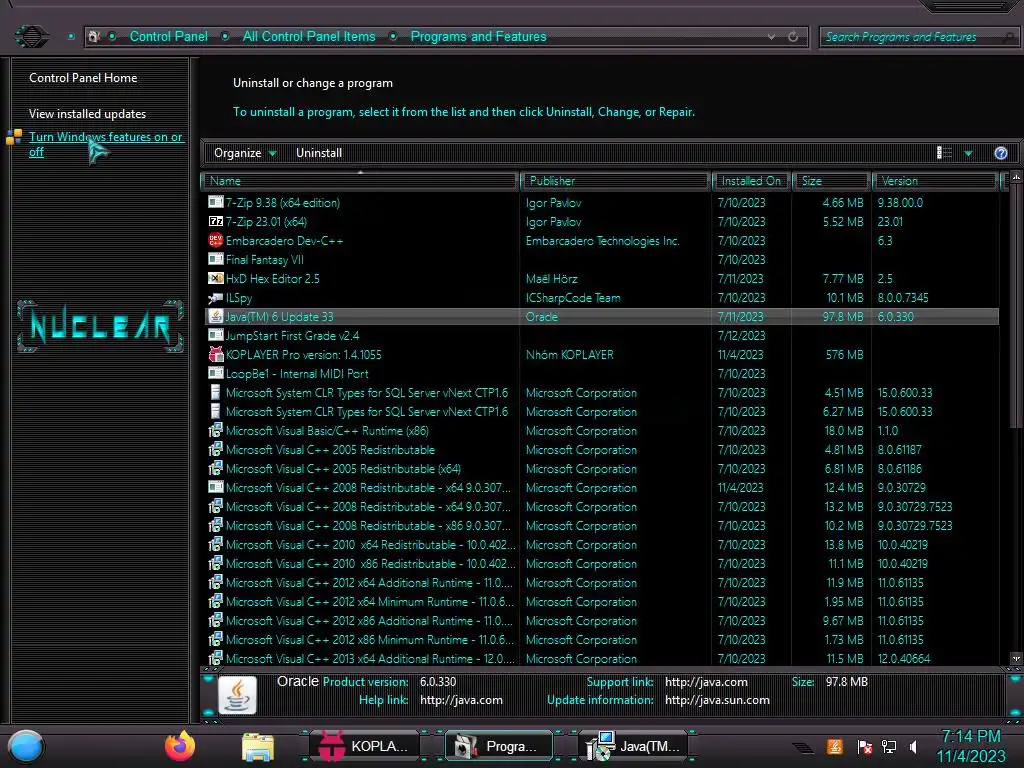The width and height of the screenshot is (1024, 768).
Task: Select Visual C++ 2008 Redistributable x86 row
Action: point(601,526)
